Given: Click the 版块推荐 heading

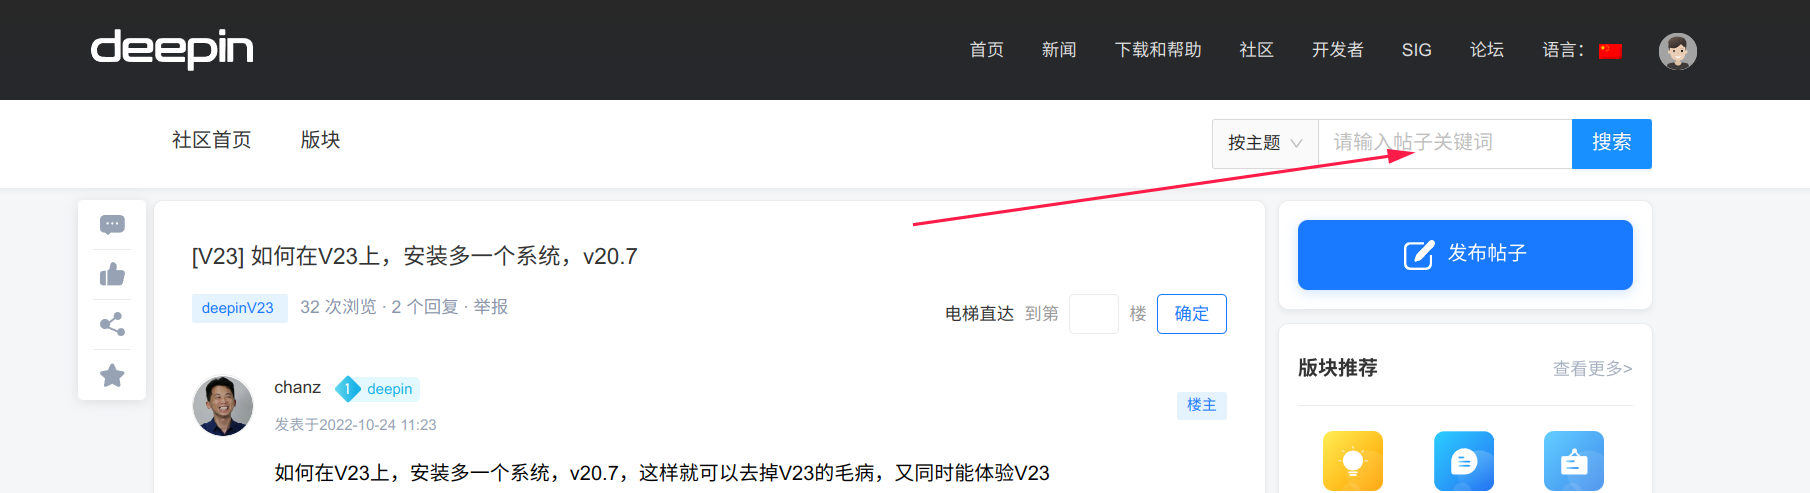Looking at the screenshot, I should coord(1337,368).
